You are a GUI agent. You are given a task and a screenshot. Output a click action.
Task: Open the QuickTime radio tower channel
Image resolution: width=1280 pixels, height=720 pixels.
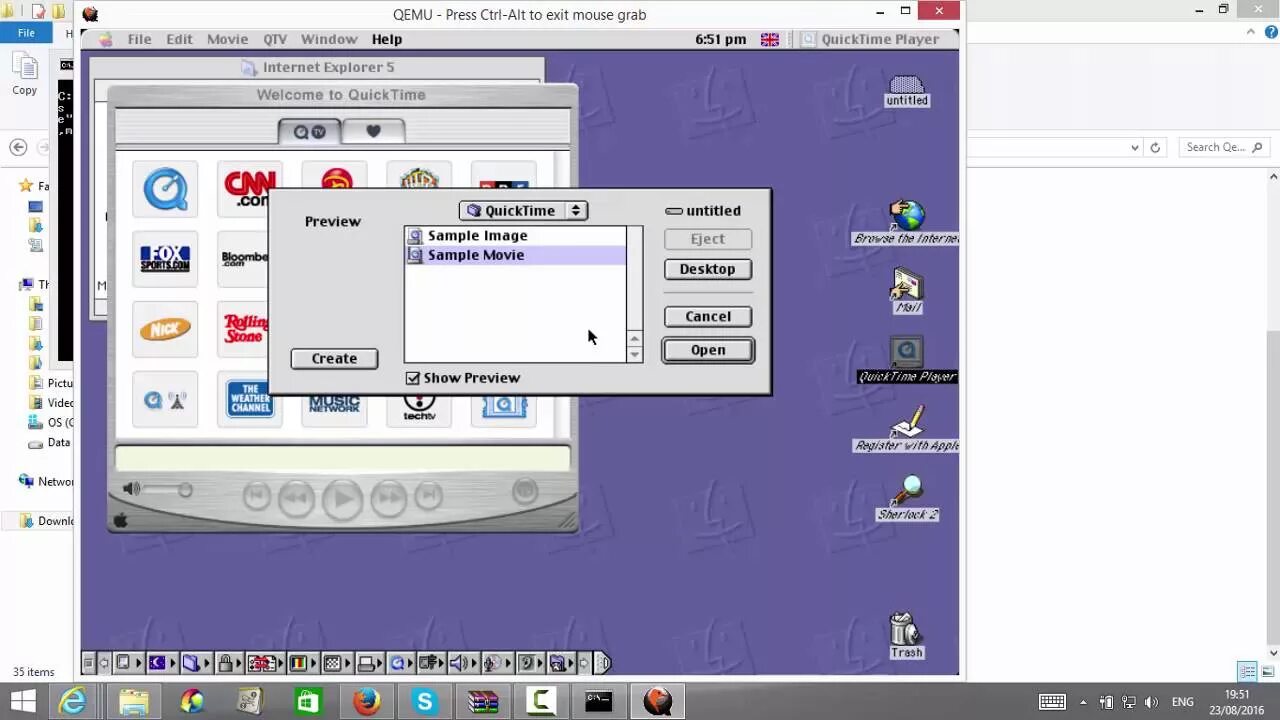pos(165,400)
